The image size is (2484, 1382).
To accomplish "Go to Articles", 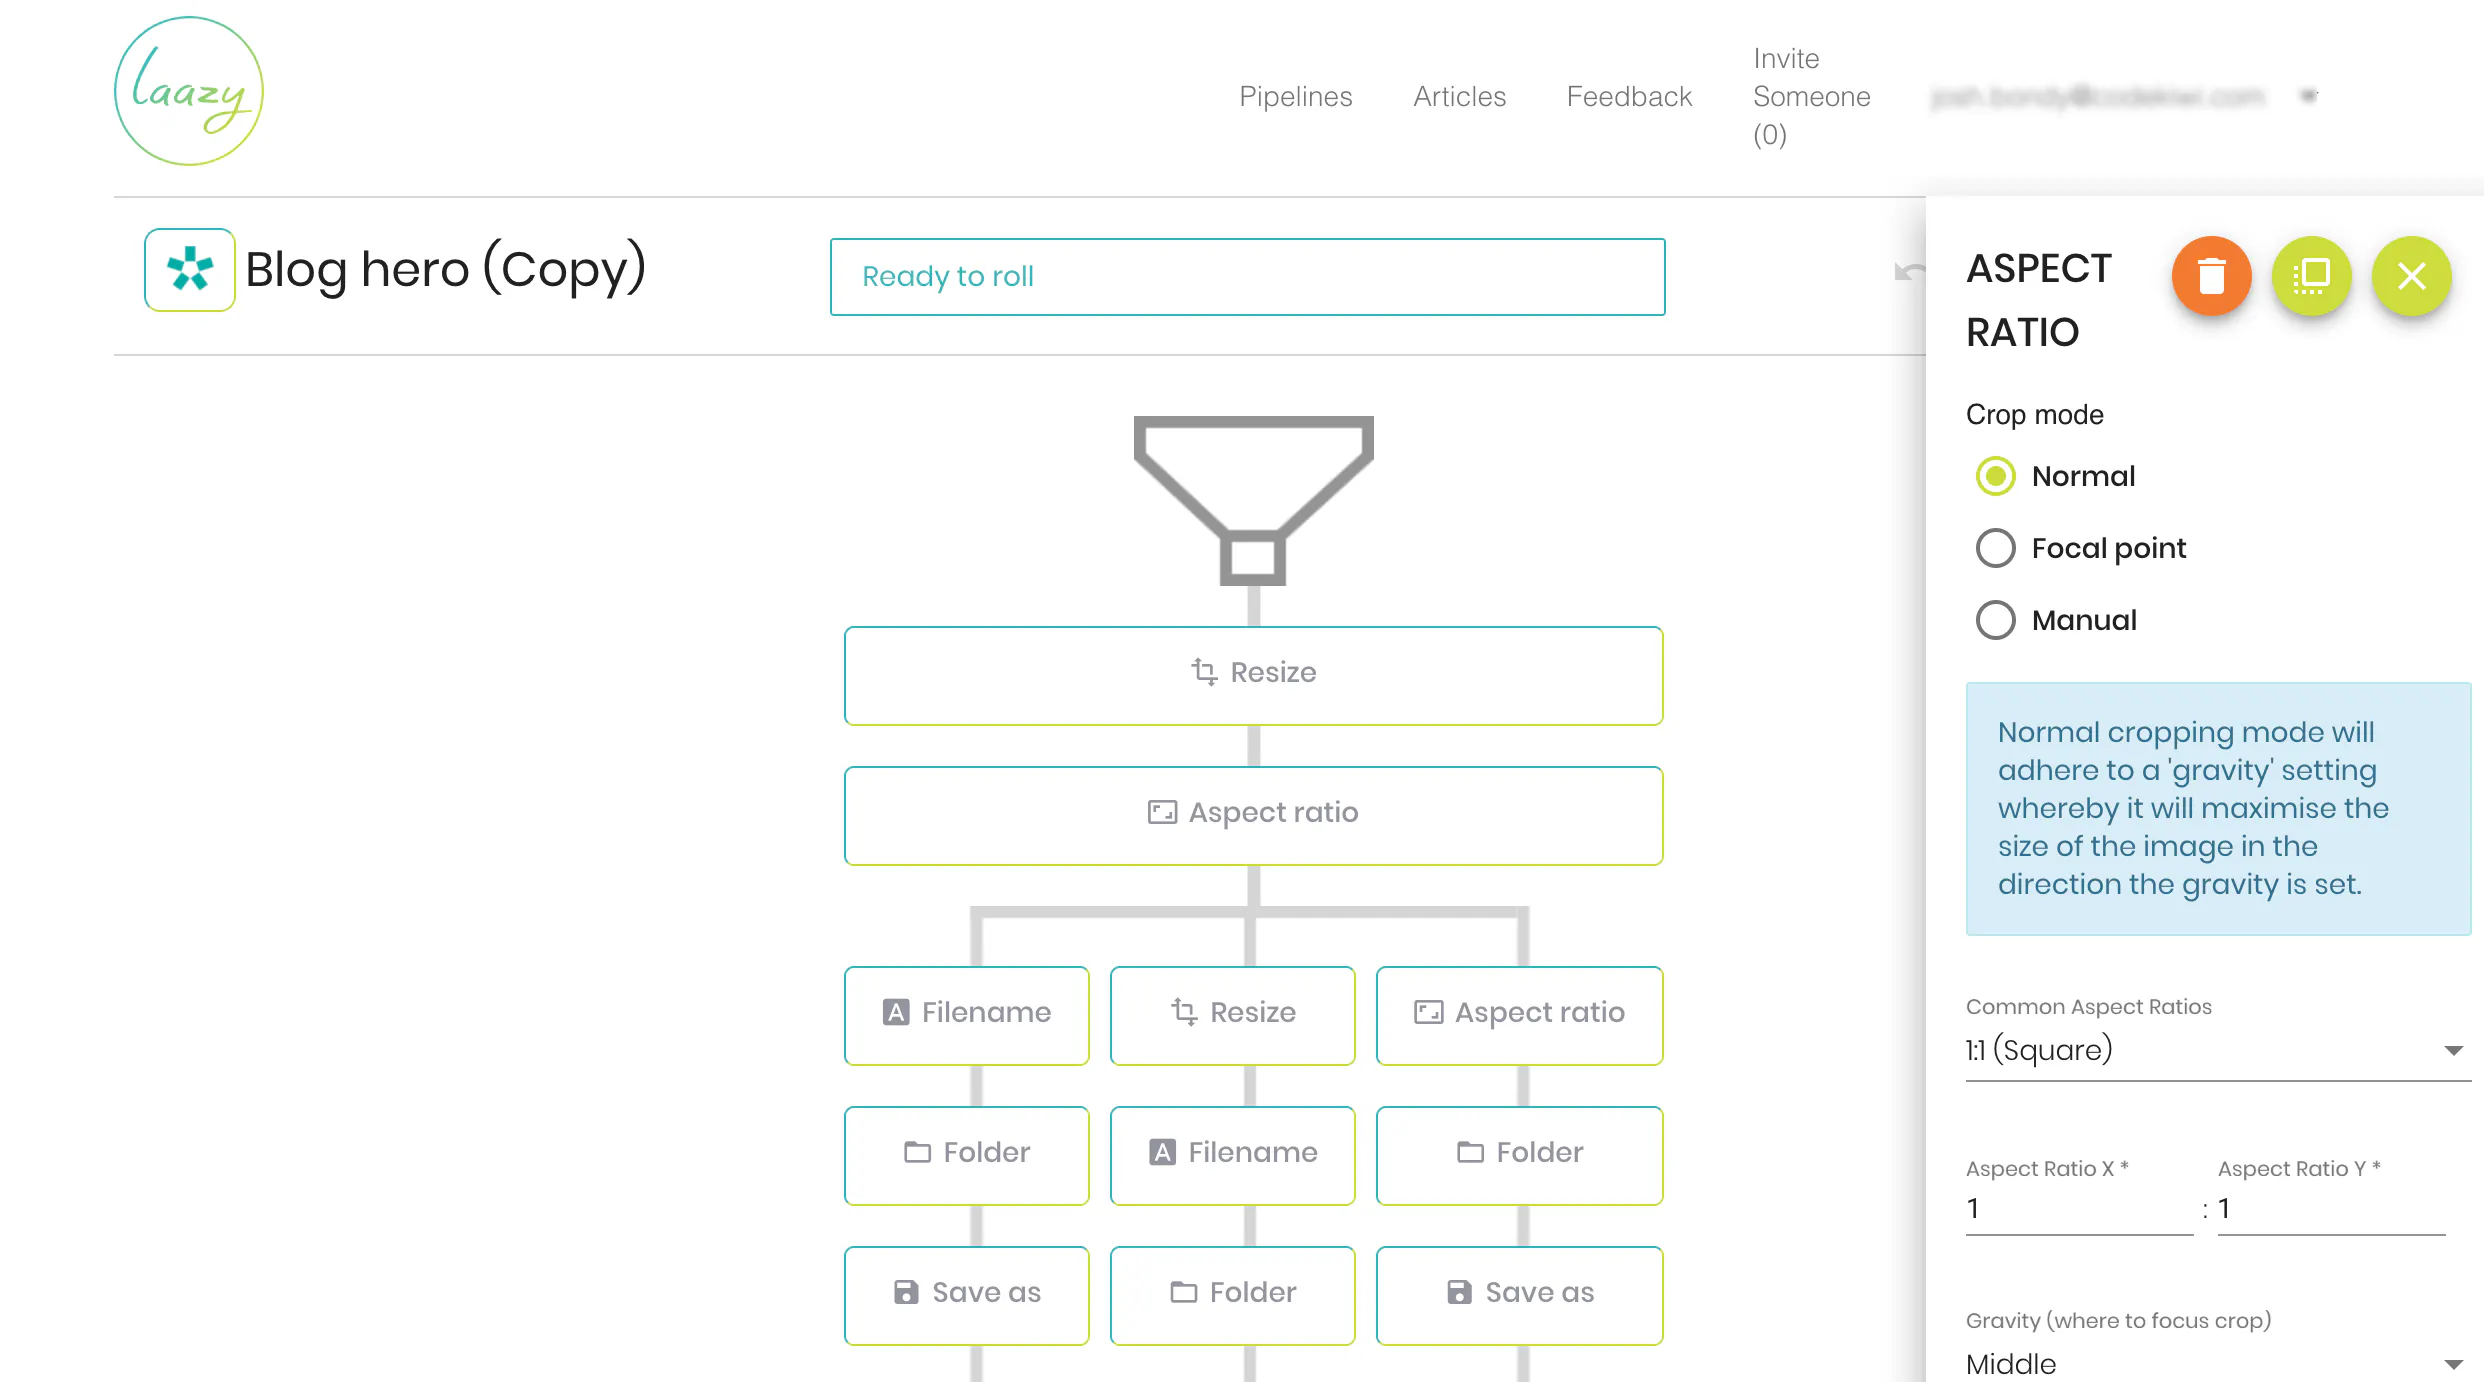I will click(1459, 96).
